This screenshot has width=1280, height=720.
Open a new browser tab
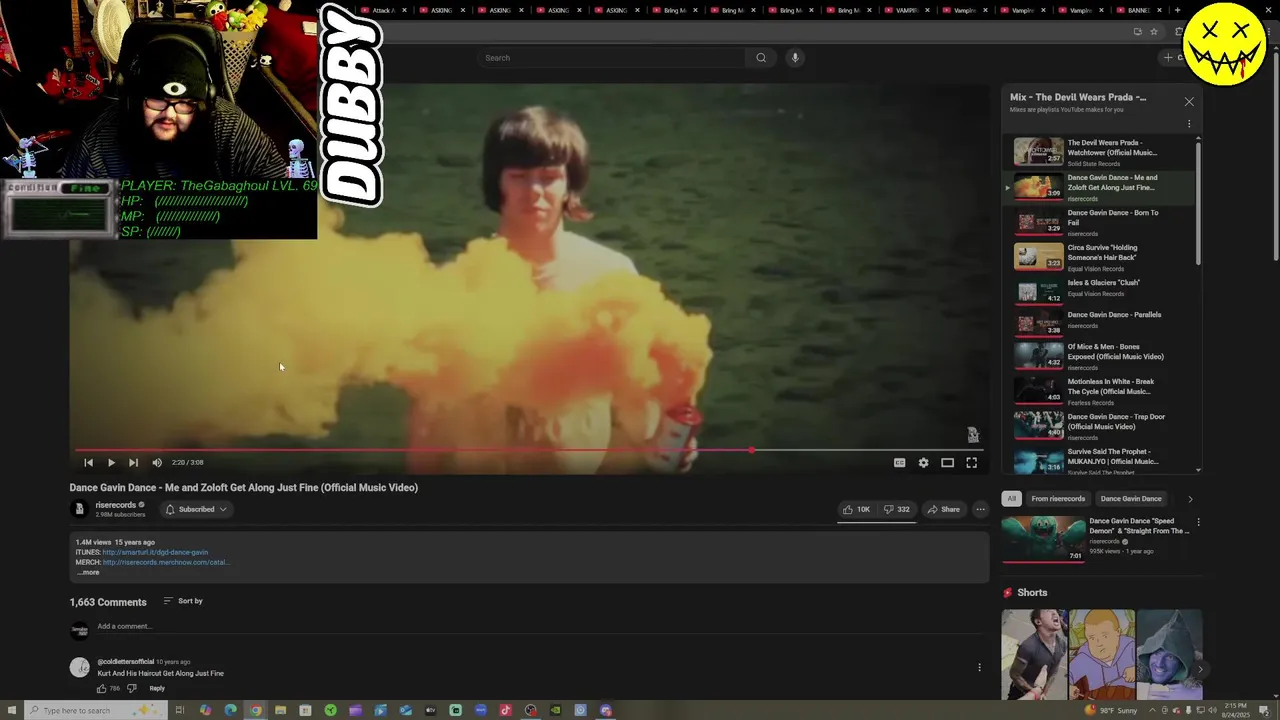pos(1177,10)
